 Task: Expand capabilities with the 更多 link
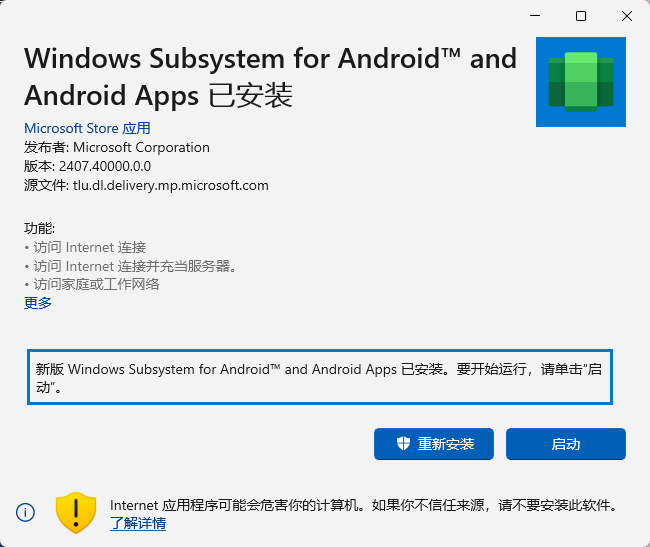(38, 303)
